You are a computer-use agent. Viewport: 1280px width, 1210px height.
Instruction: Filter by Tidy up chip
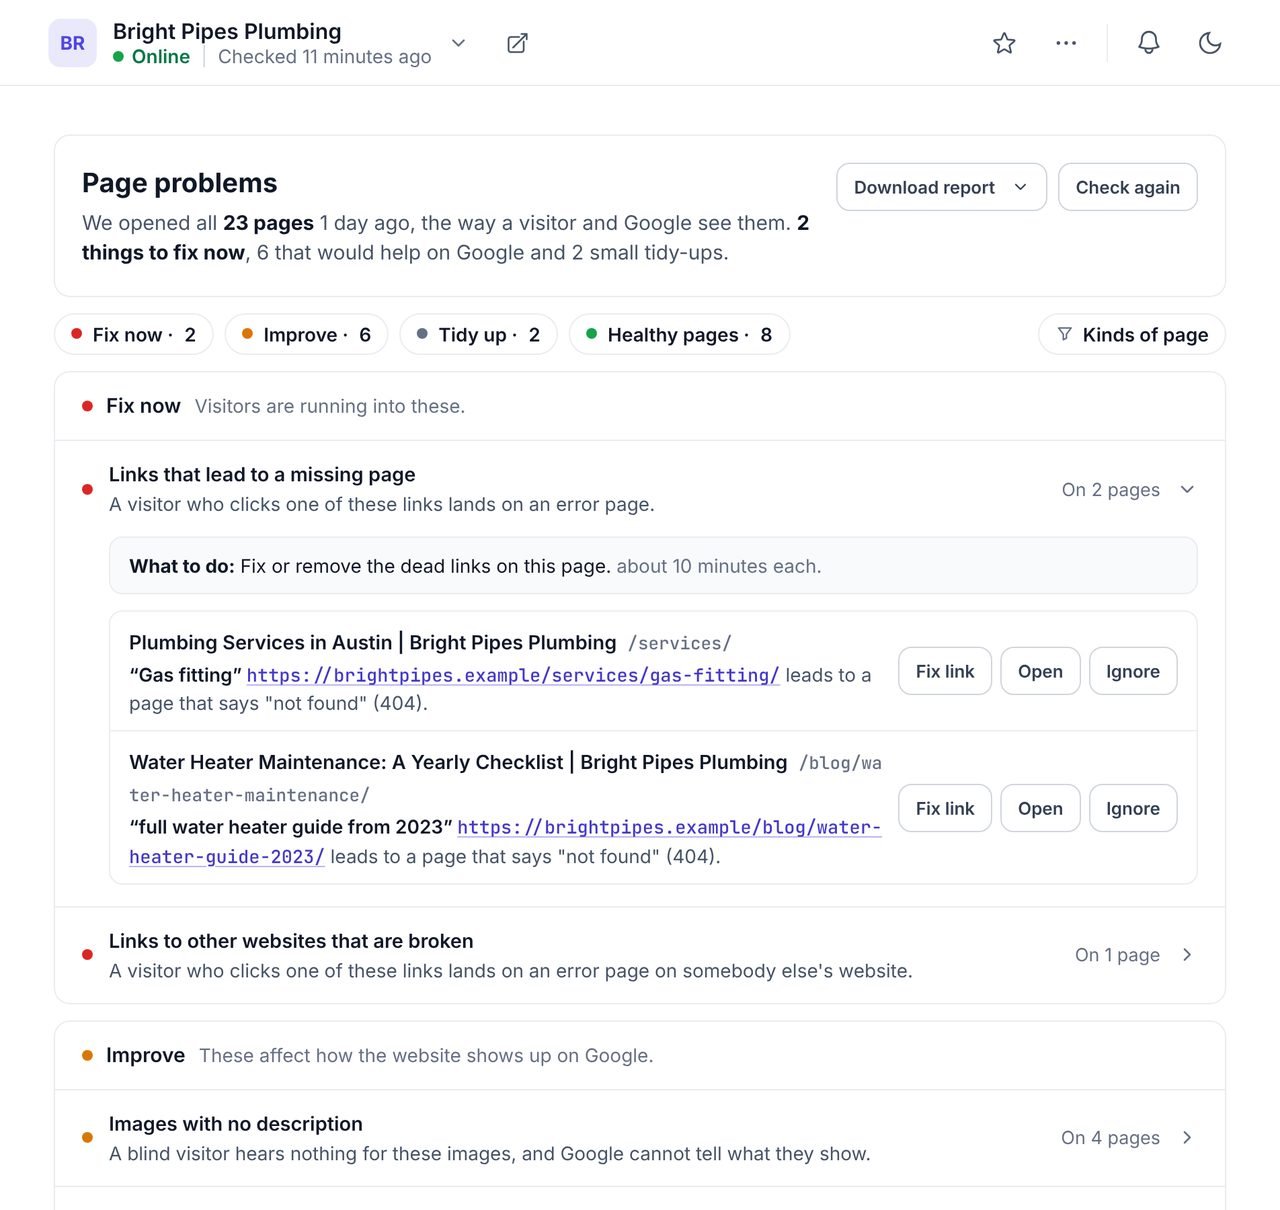478,334
